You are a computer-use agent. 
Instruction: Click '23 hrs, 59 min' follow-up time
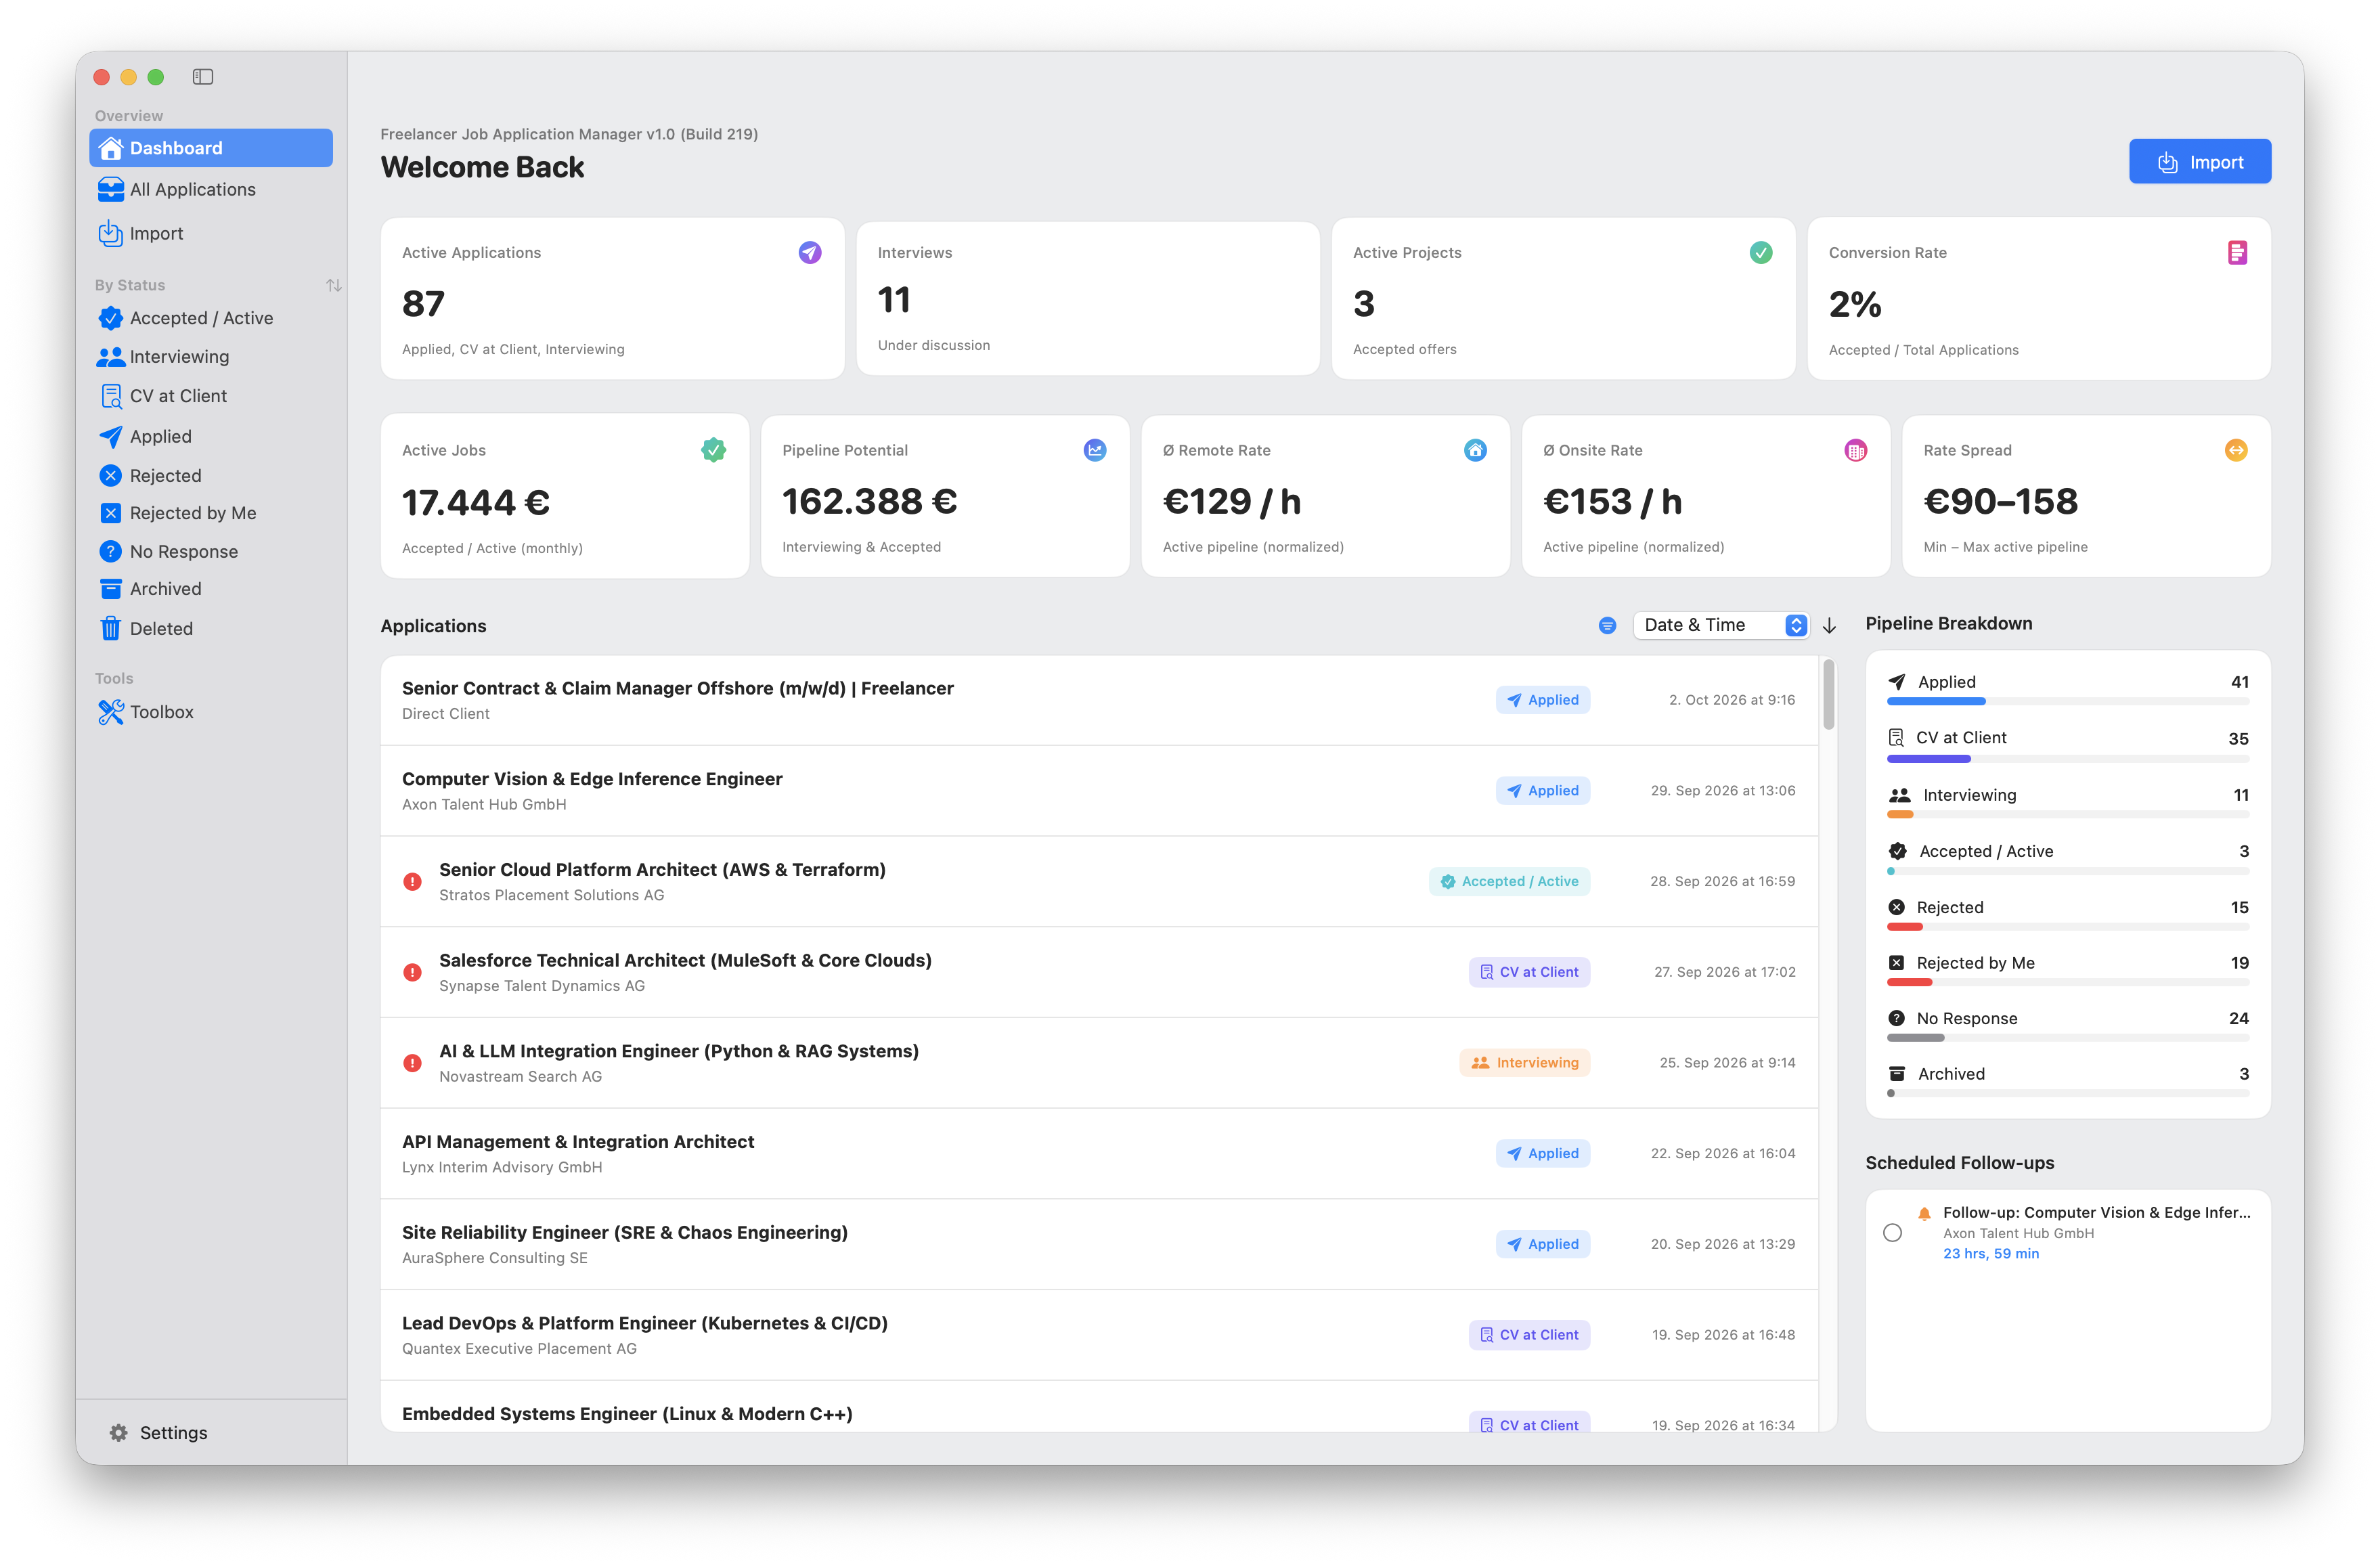(1991, 1254)
